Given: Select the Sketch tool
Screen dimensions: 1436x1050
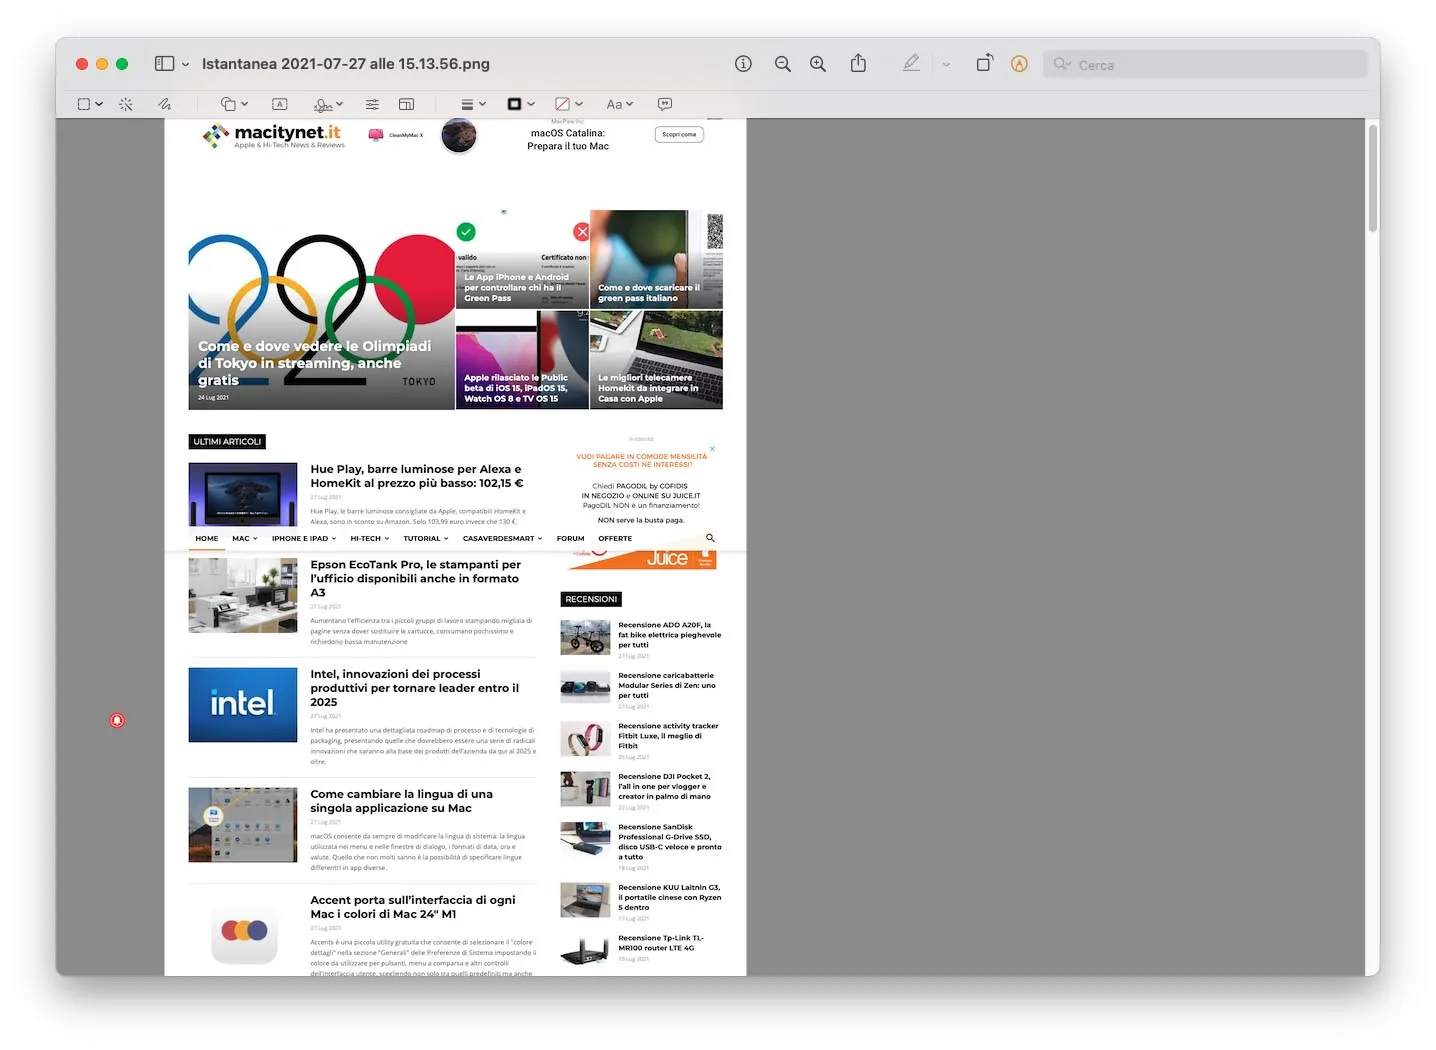Looking at the screenshot, I should (x=164, y=103).
